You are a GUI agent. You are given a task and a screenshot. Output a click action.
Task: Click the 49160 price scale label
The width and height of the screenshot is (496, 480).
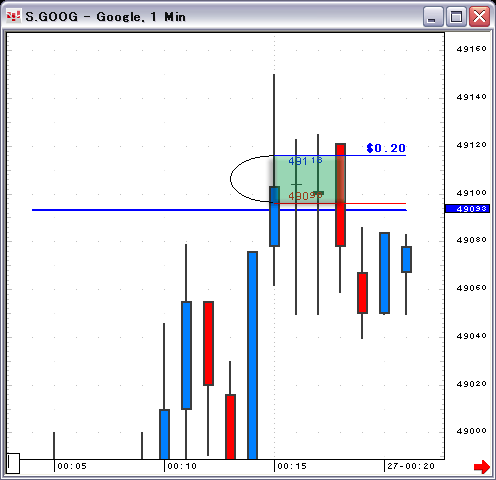[x=471, y=49]
